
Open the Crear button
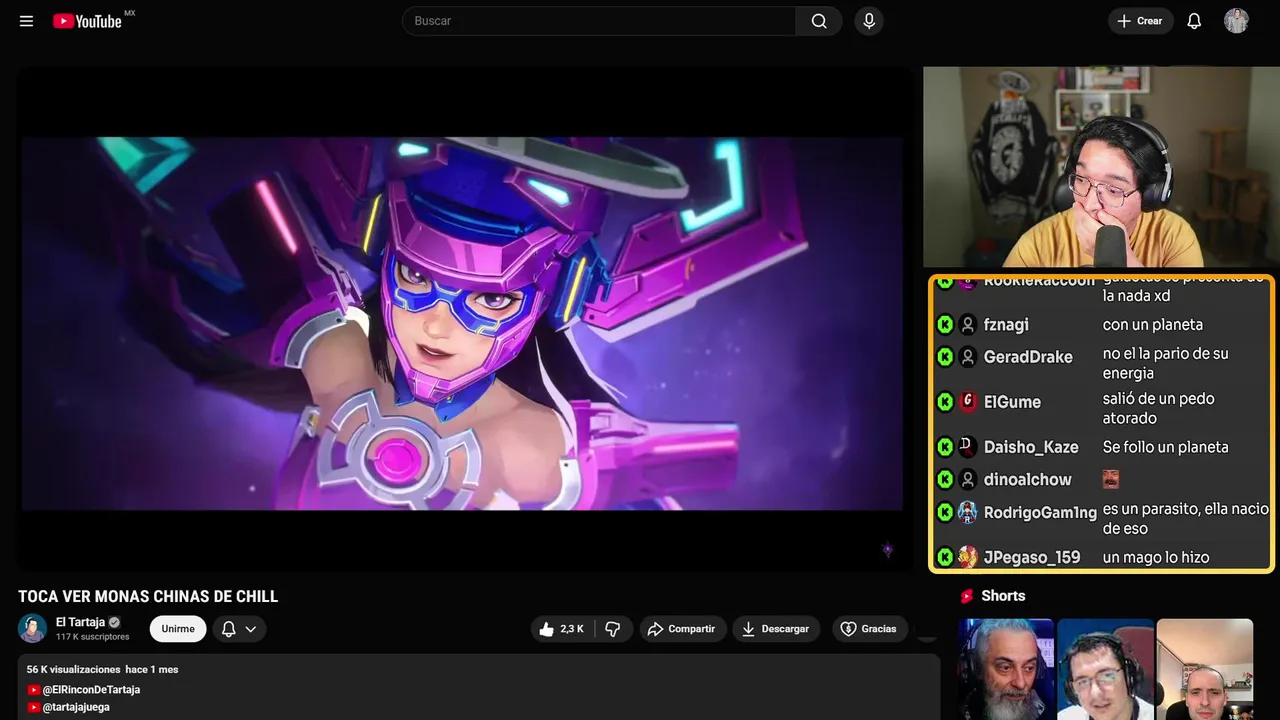tap(1140, 21)
